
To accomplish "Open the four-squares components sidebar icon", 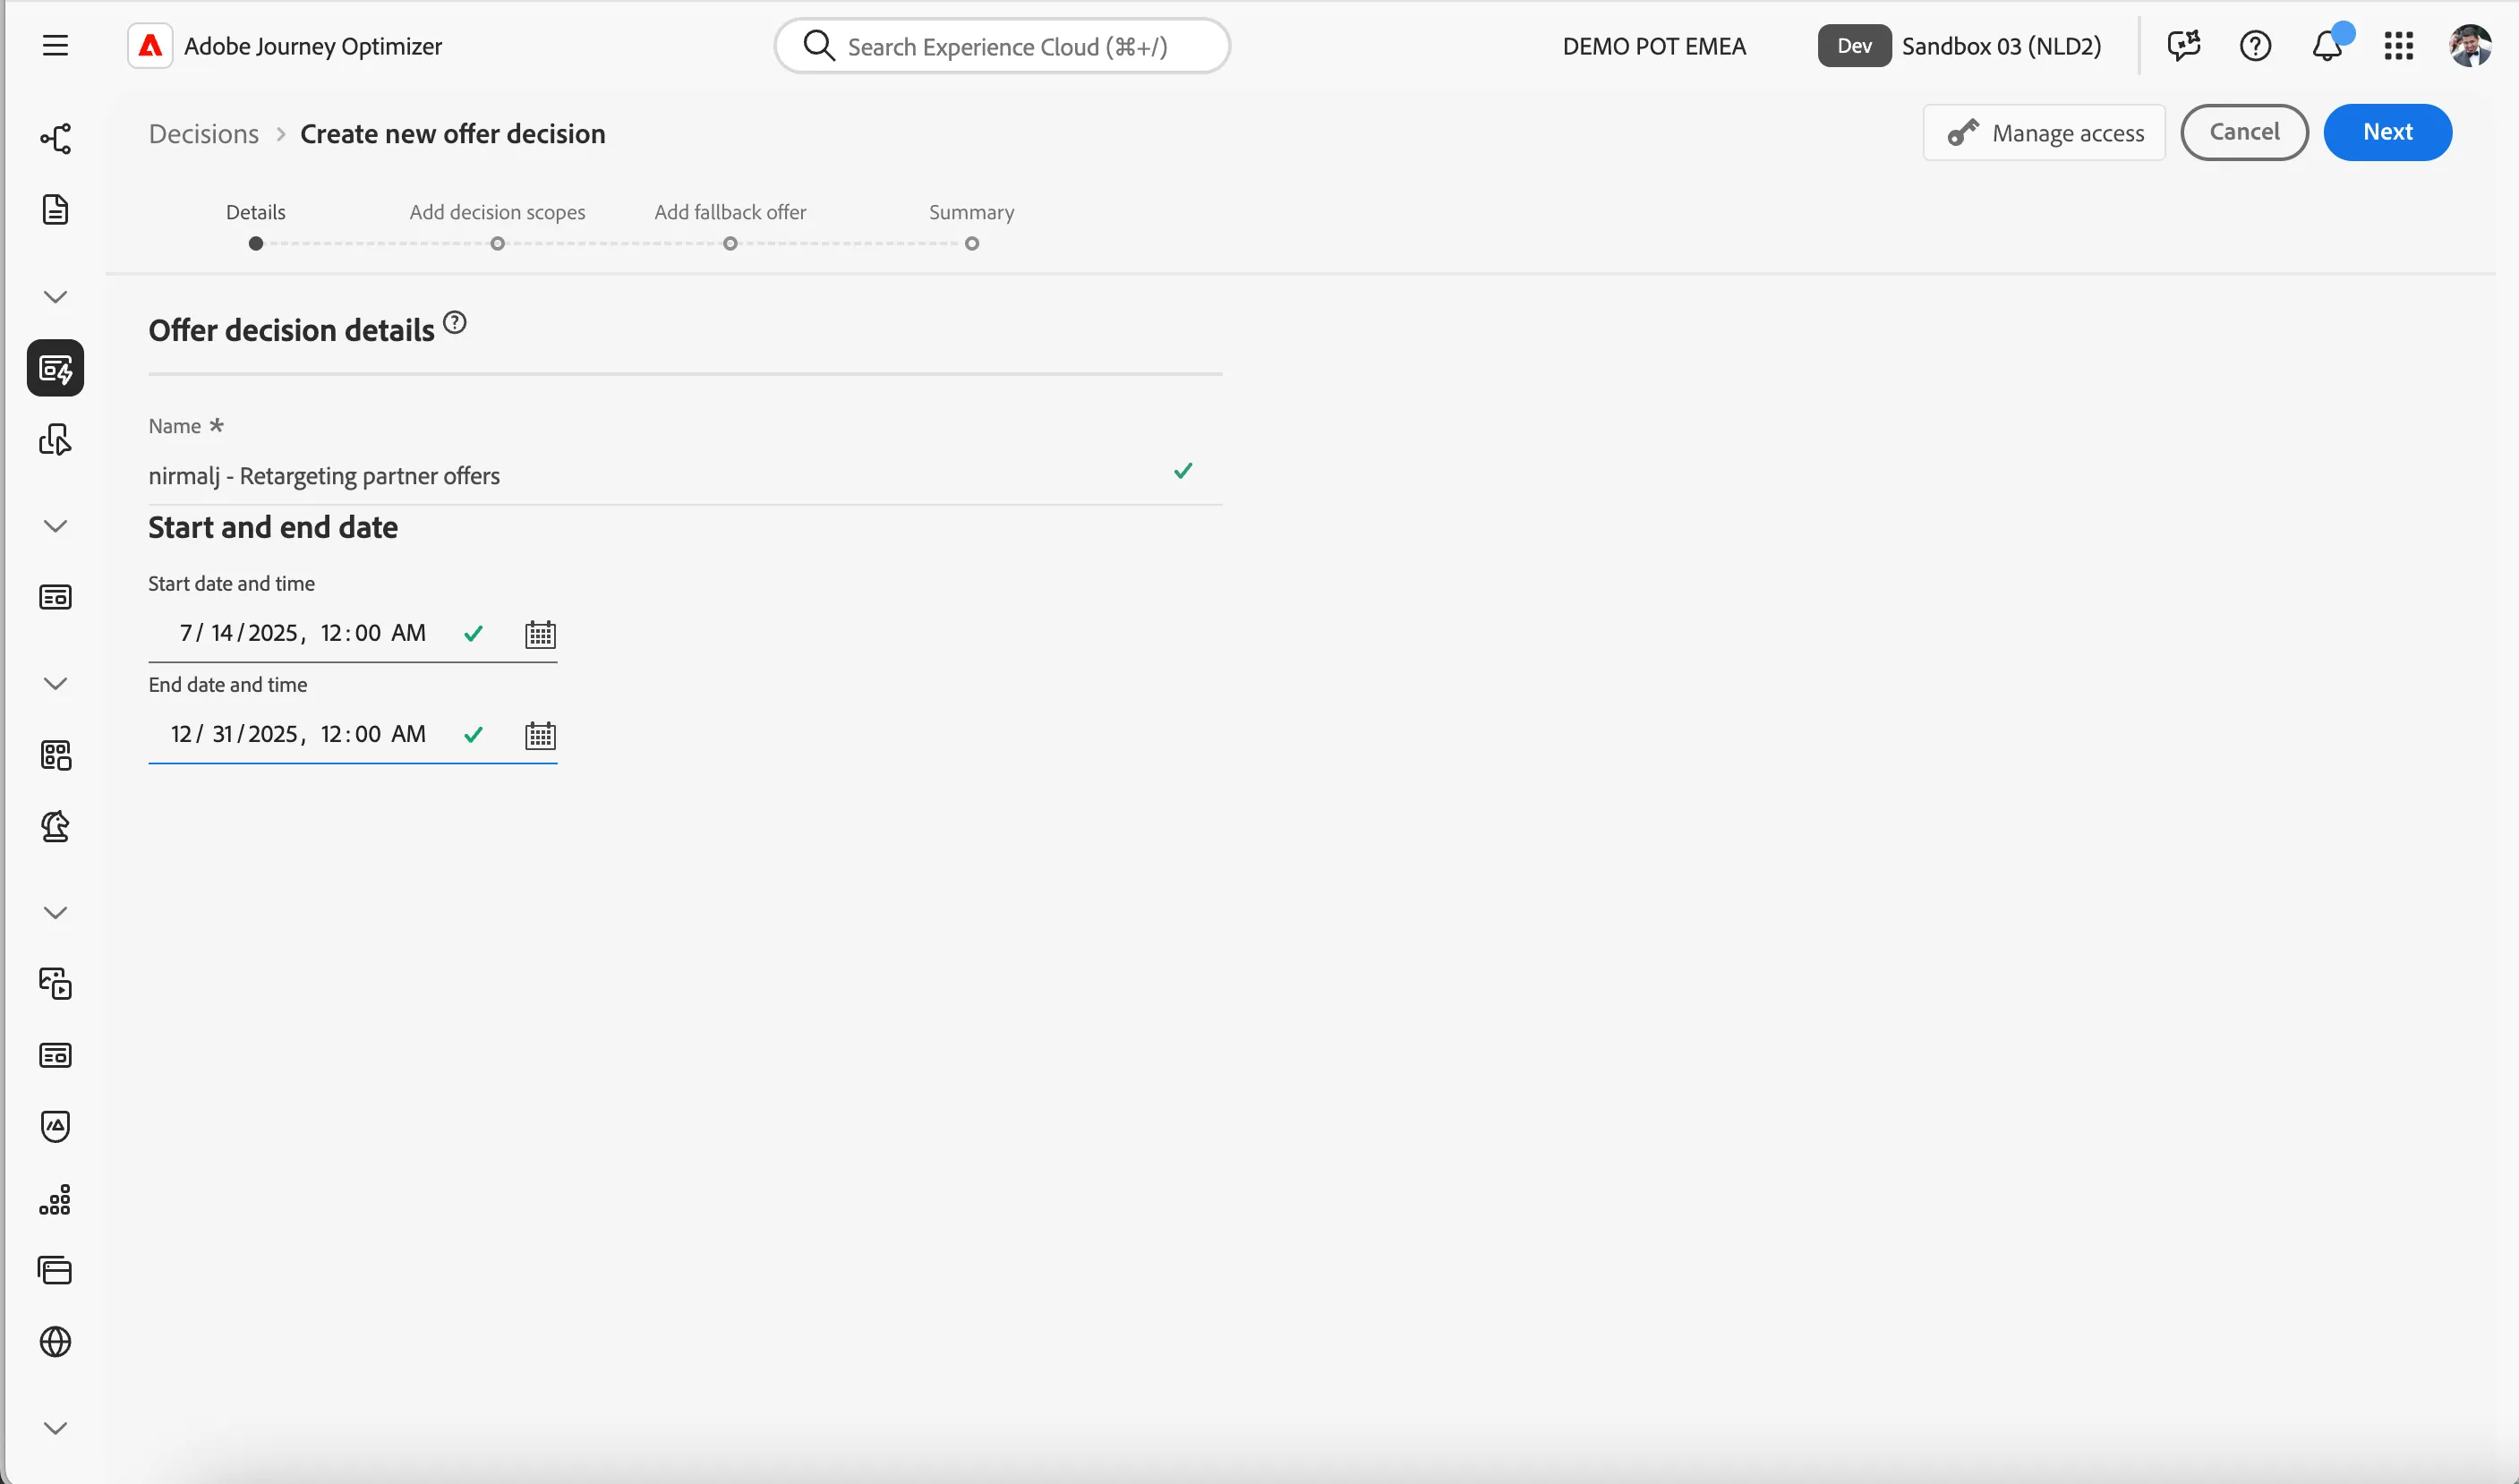I will (55, 755).
